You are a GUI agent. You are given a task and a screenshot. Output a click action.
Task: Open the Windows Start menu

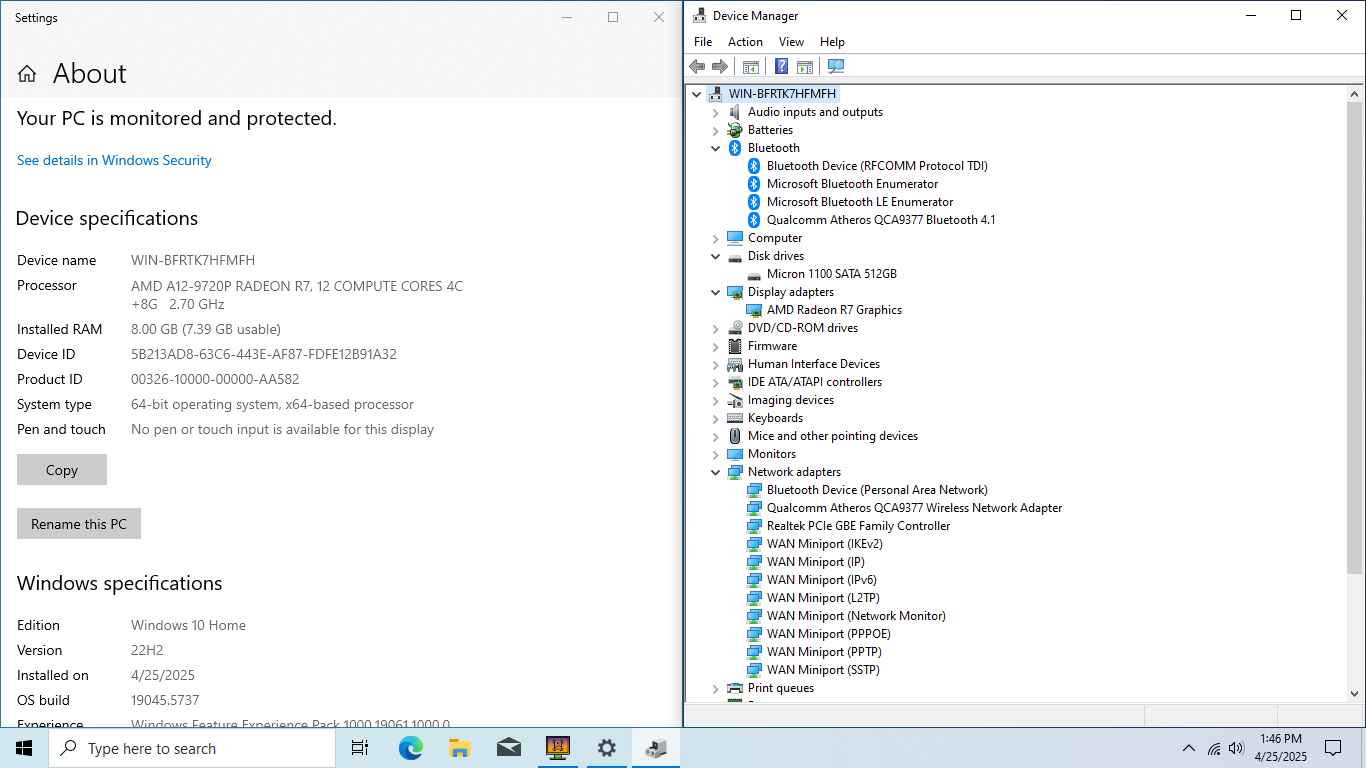[24, 748]
